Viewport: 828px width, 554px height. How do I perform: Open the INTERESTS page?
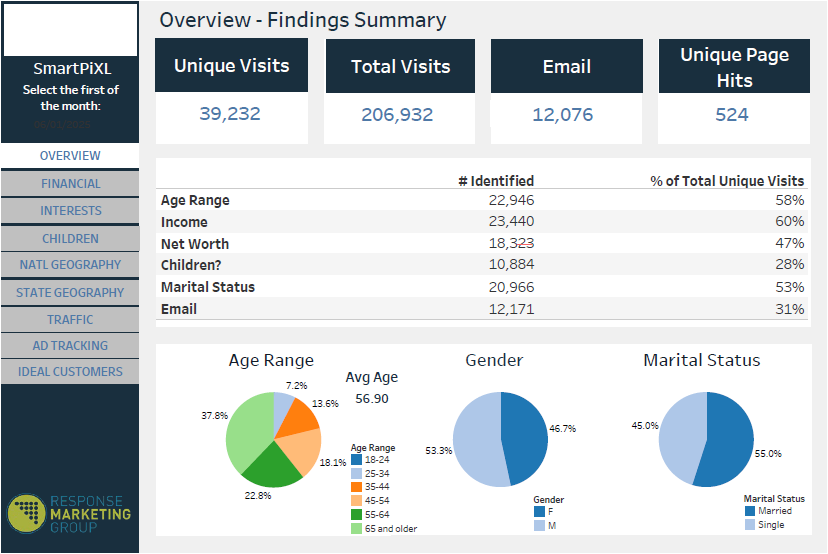click(70, 211)
